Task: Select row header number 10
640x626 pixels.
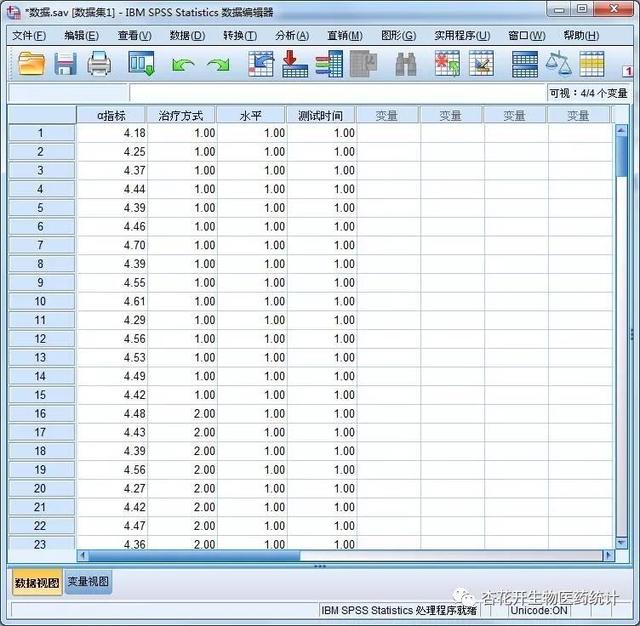Action: pos(42,301)
